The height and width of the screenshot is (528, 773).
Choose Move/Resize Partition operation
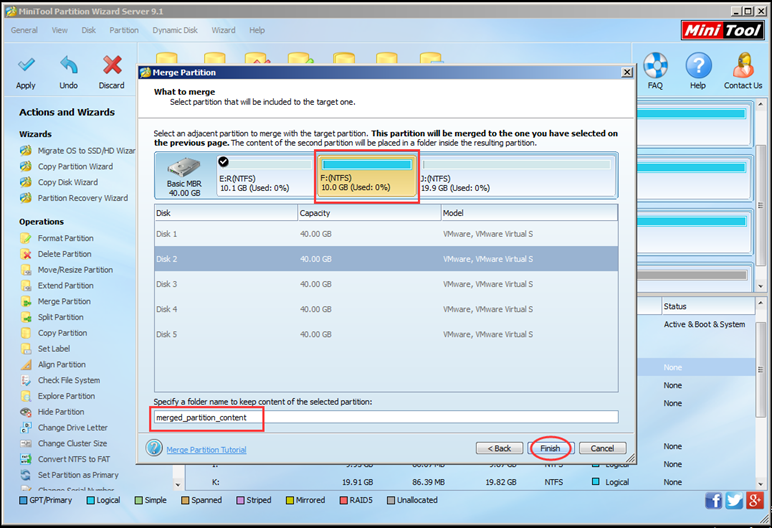coord(67,270)
